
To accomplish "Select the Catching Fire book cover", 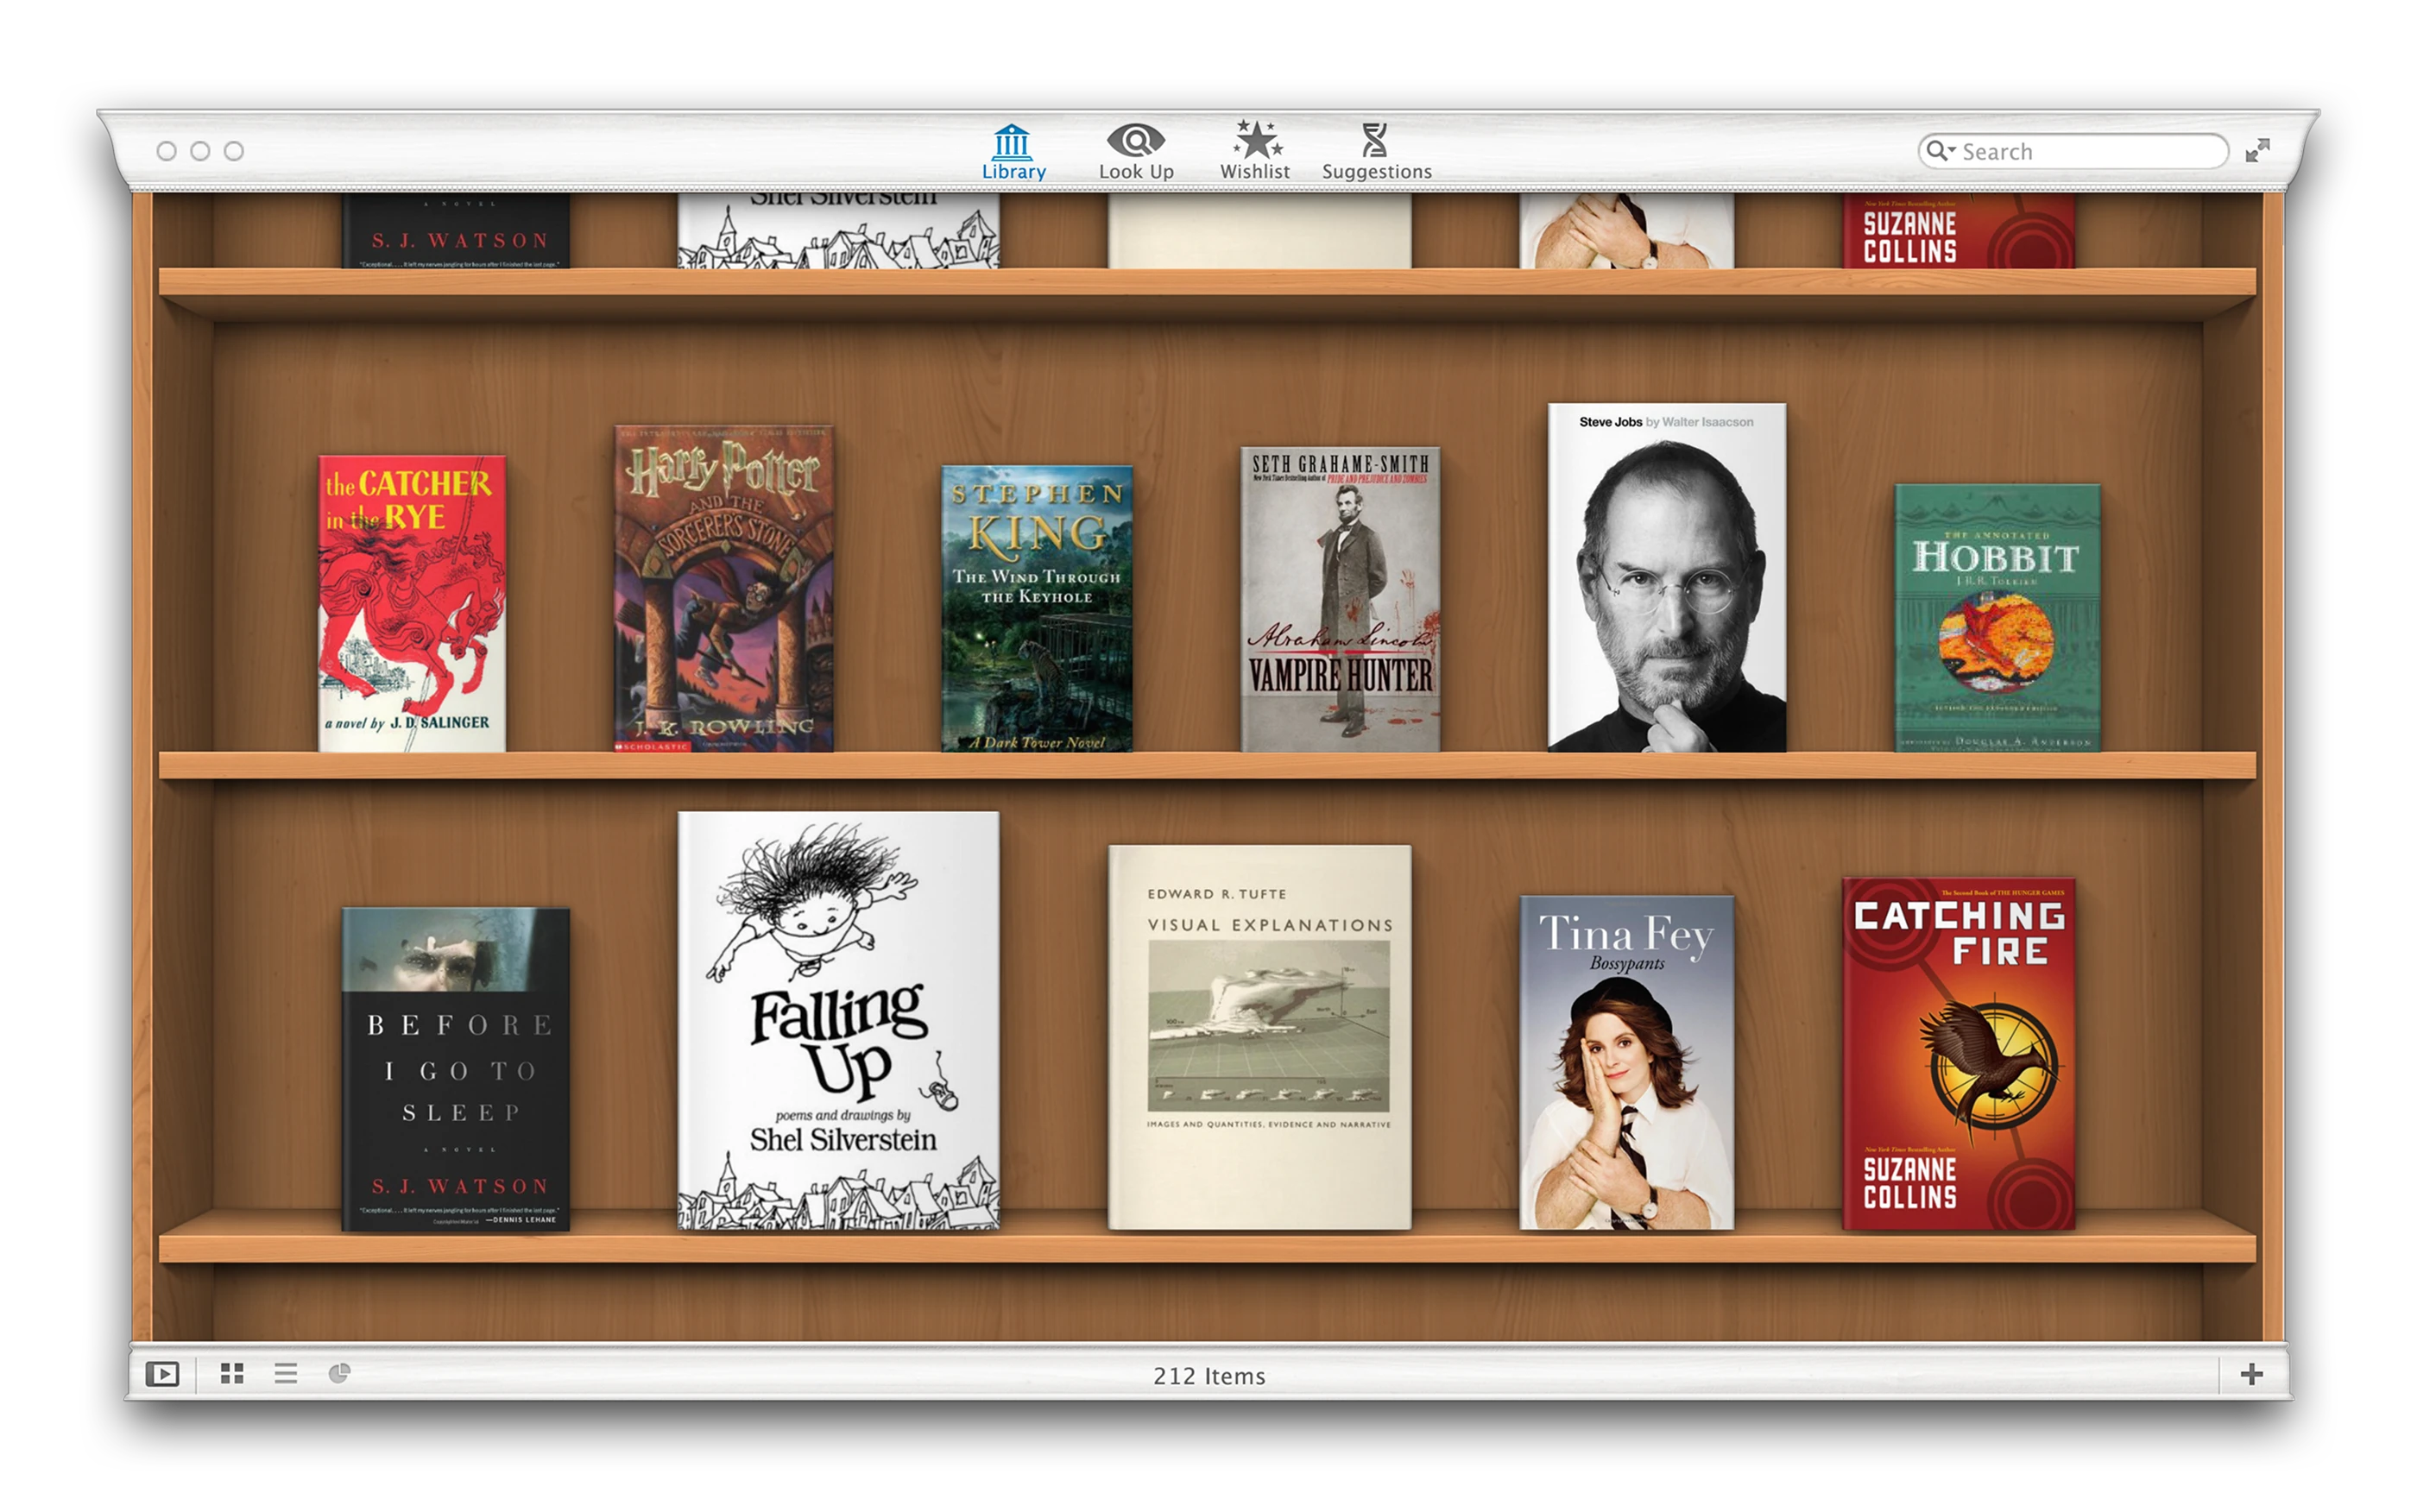I will coord(1958,1055).
